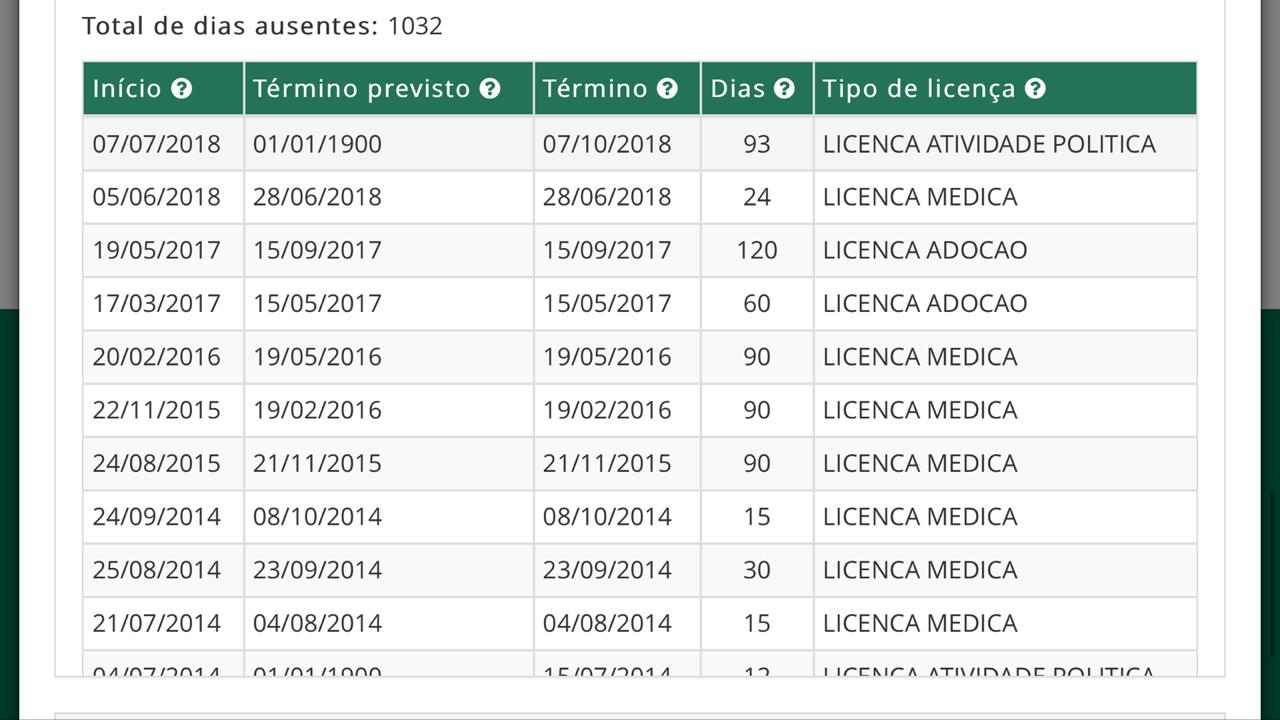Click start date 05/06/2018
The height and width of the screenshot is (720, 1280).
coord(157,197)
